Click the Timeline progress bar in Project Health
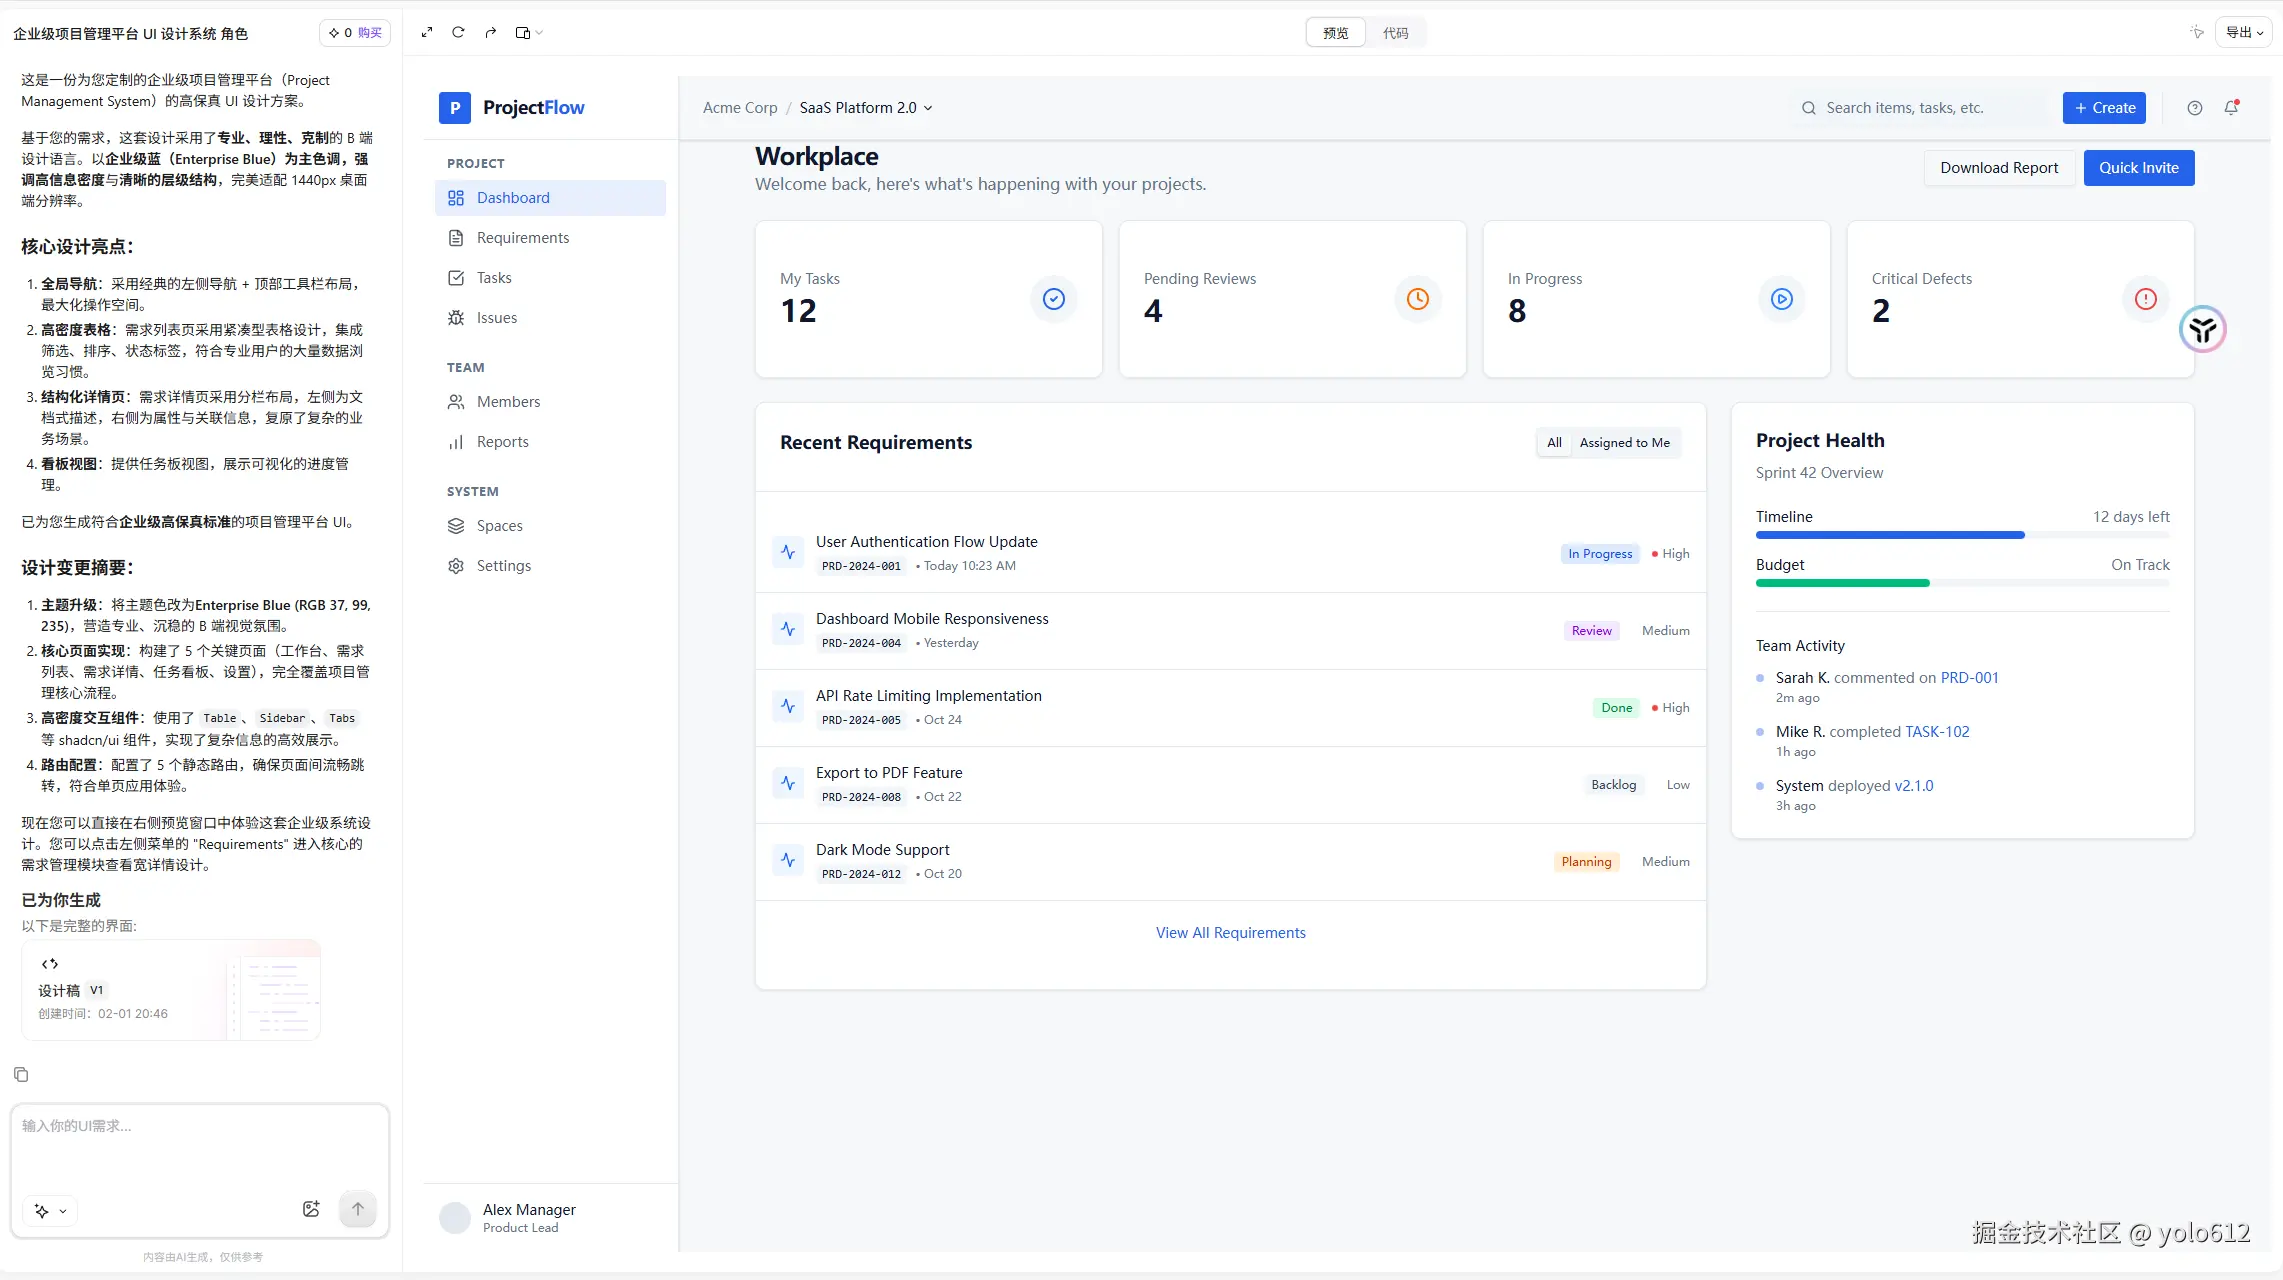The height and width of the screenshot is (1280, 2283). tap(1961, 535)
